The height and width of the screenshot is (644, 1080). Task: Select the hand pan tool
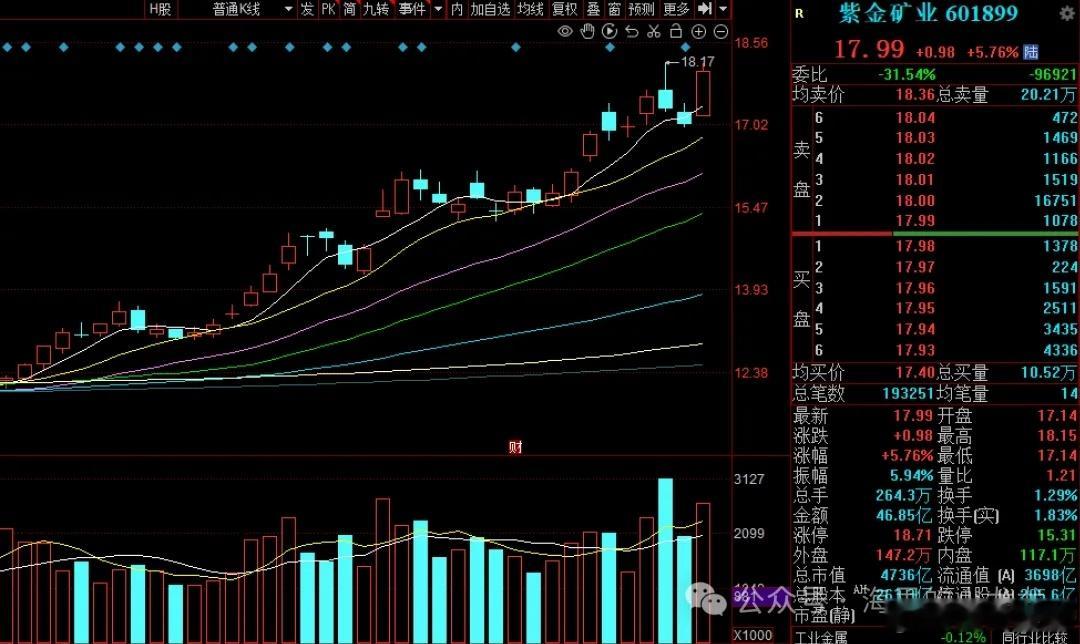click(587, 31)
